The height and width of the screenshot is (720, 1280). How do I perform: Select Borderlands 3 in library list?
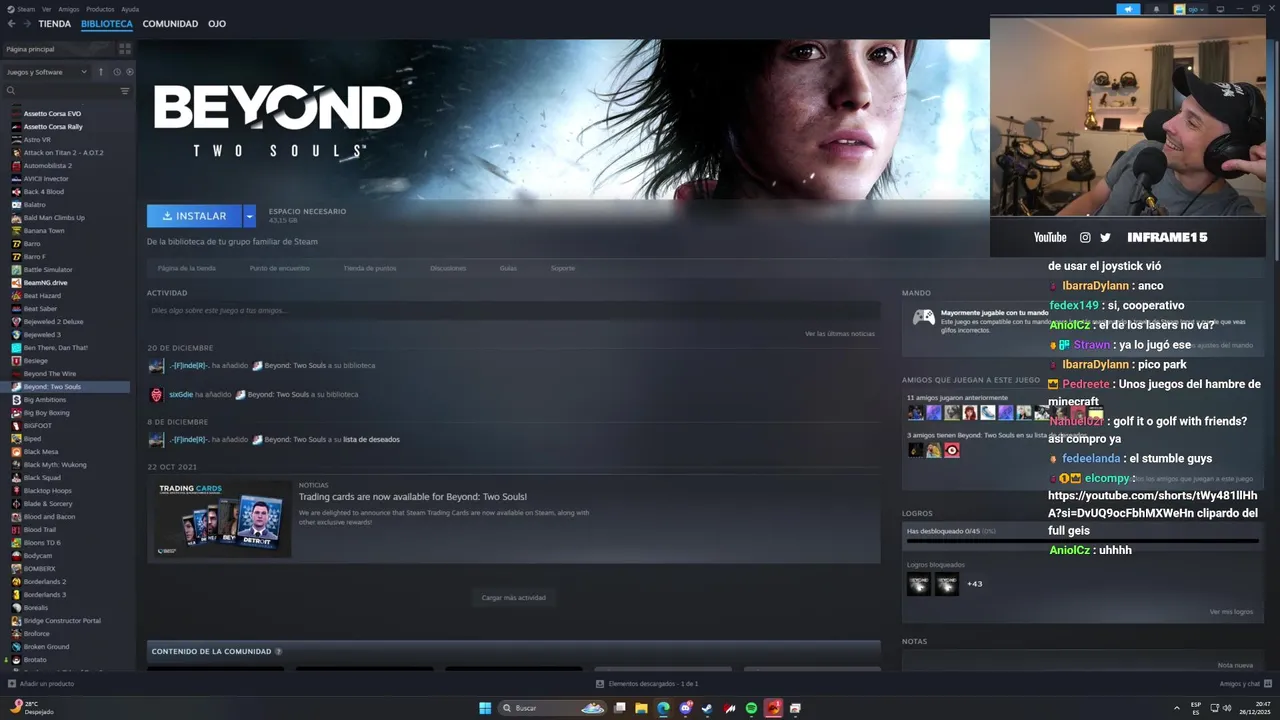point(45,595)
